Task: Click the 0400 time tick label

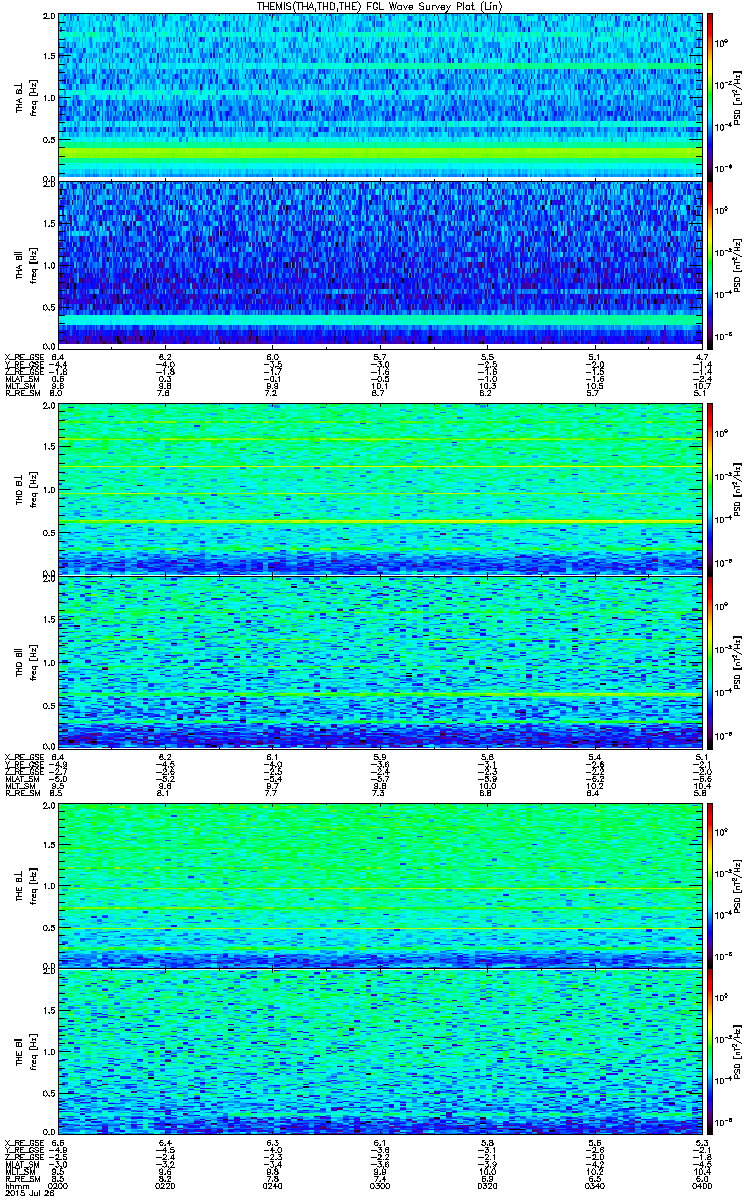Action: pyautogui.click(x=702, y=1185)
